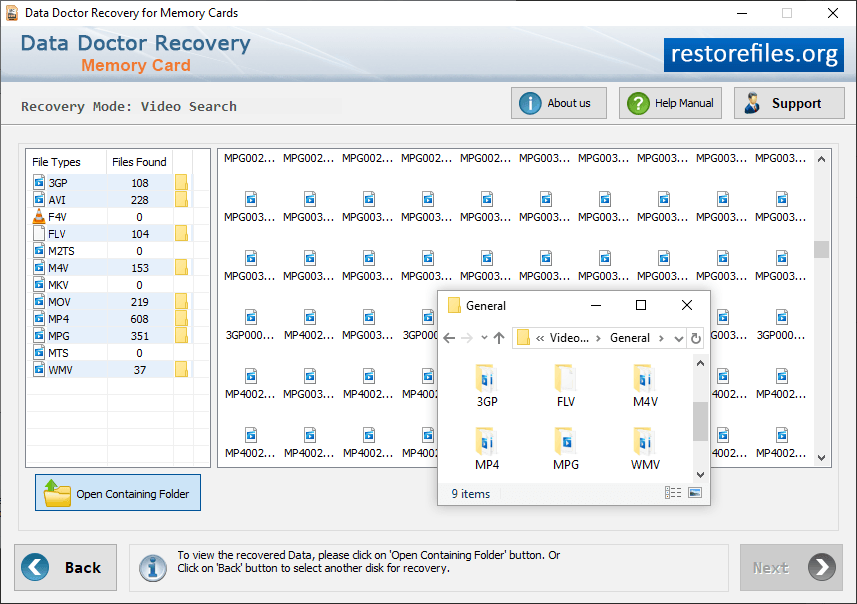Click scroll up arrow in General window
The height and width of the screenshot is (604, 857).
click(700, 363)
